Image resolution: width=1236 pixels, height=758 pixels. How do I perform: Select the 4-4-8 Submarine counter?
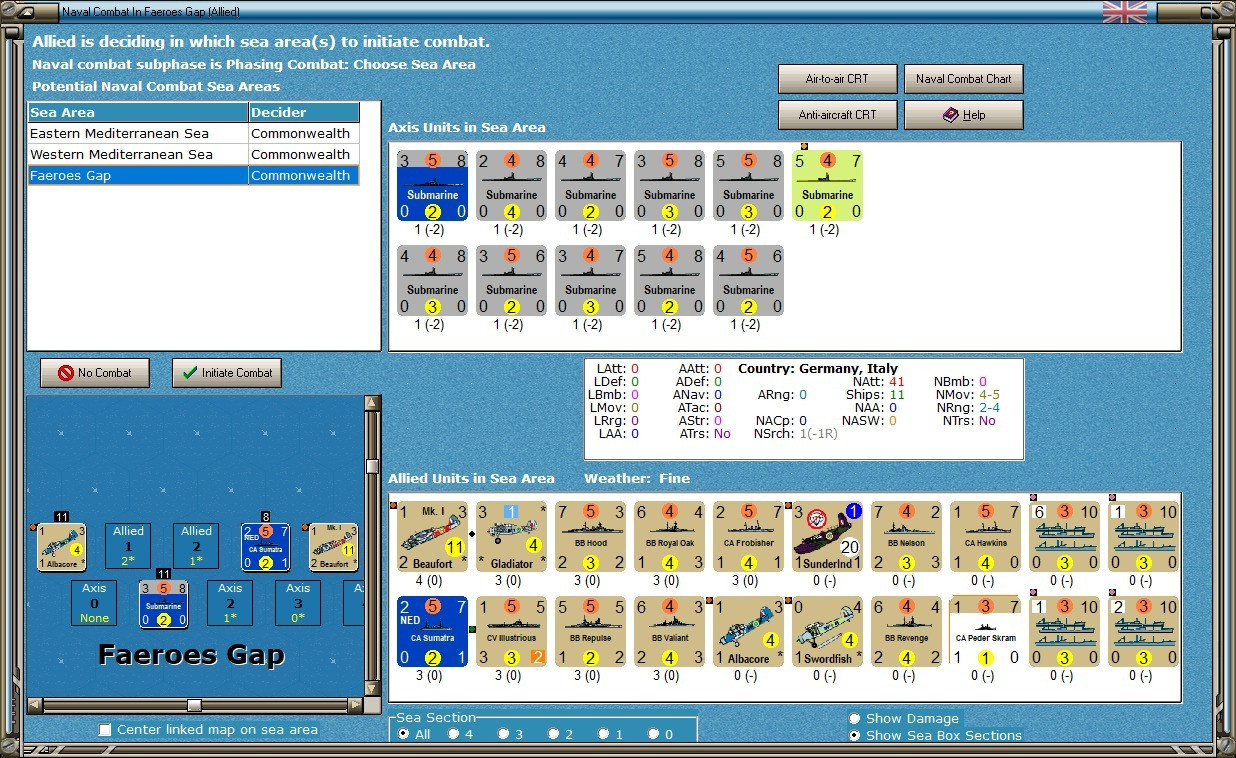click(x=432, y=281)
